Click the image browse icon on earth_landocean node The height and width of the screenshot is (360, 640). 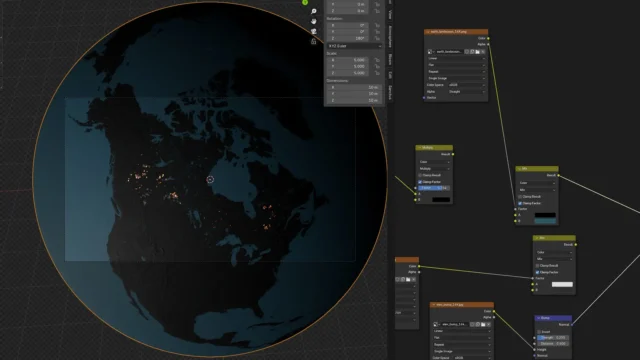[x=430, y=52]
